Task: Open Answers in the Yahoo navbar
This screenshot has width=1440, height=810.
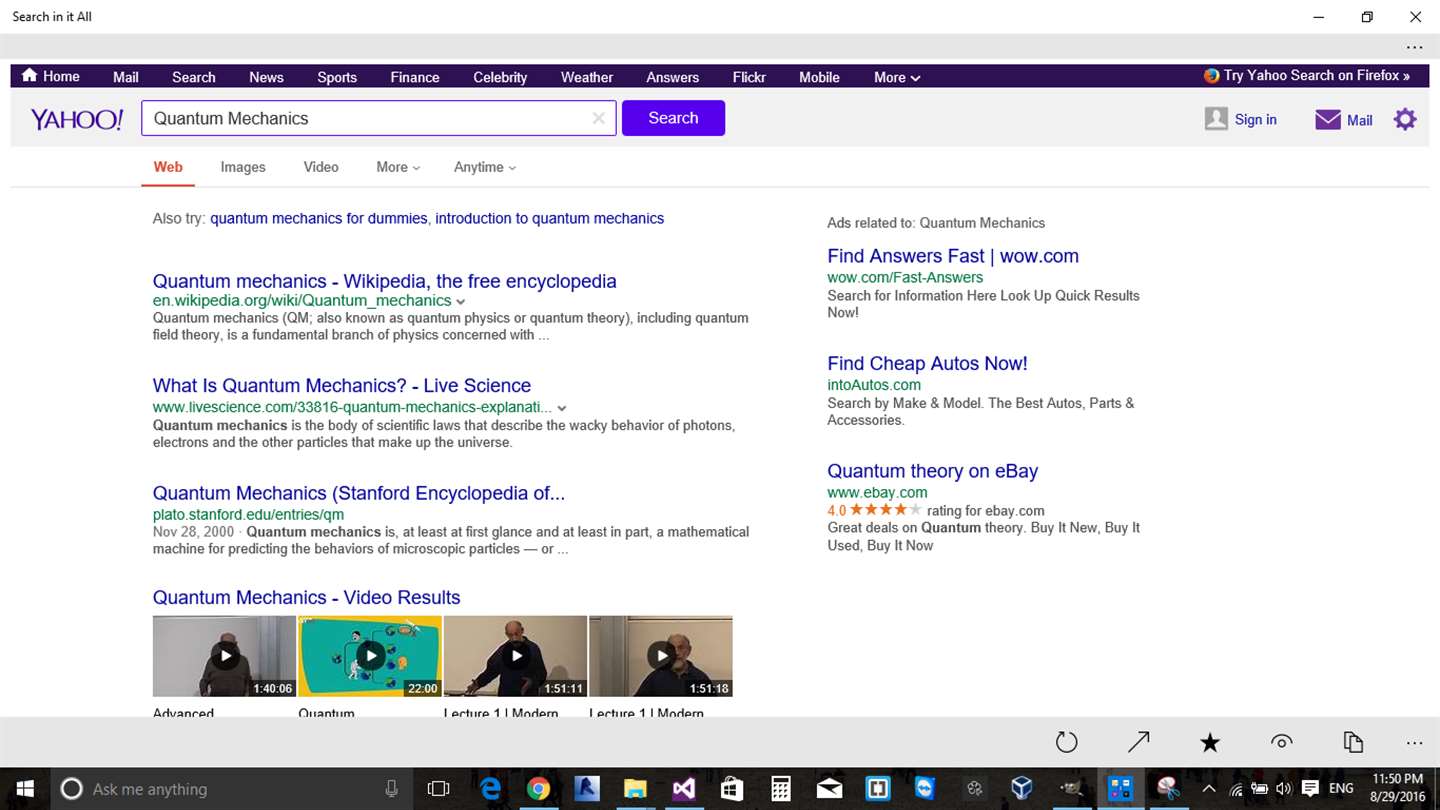Action: click(x=672, y=77)
